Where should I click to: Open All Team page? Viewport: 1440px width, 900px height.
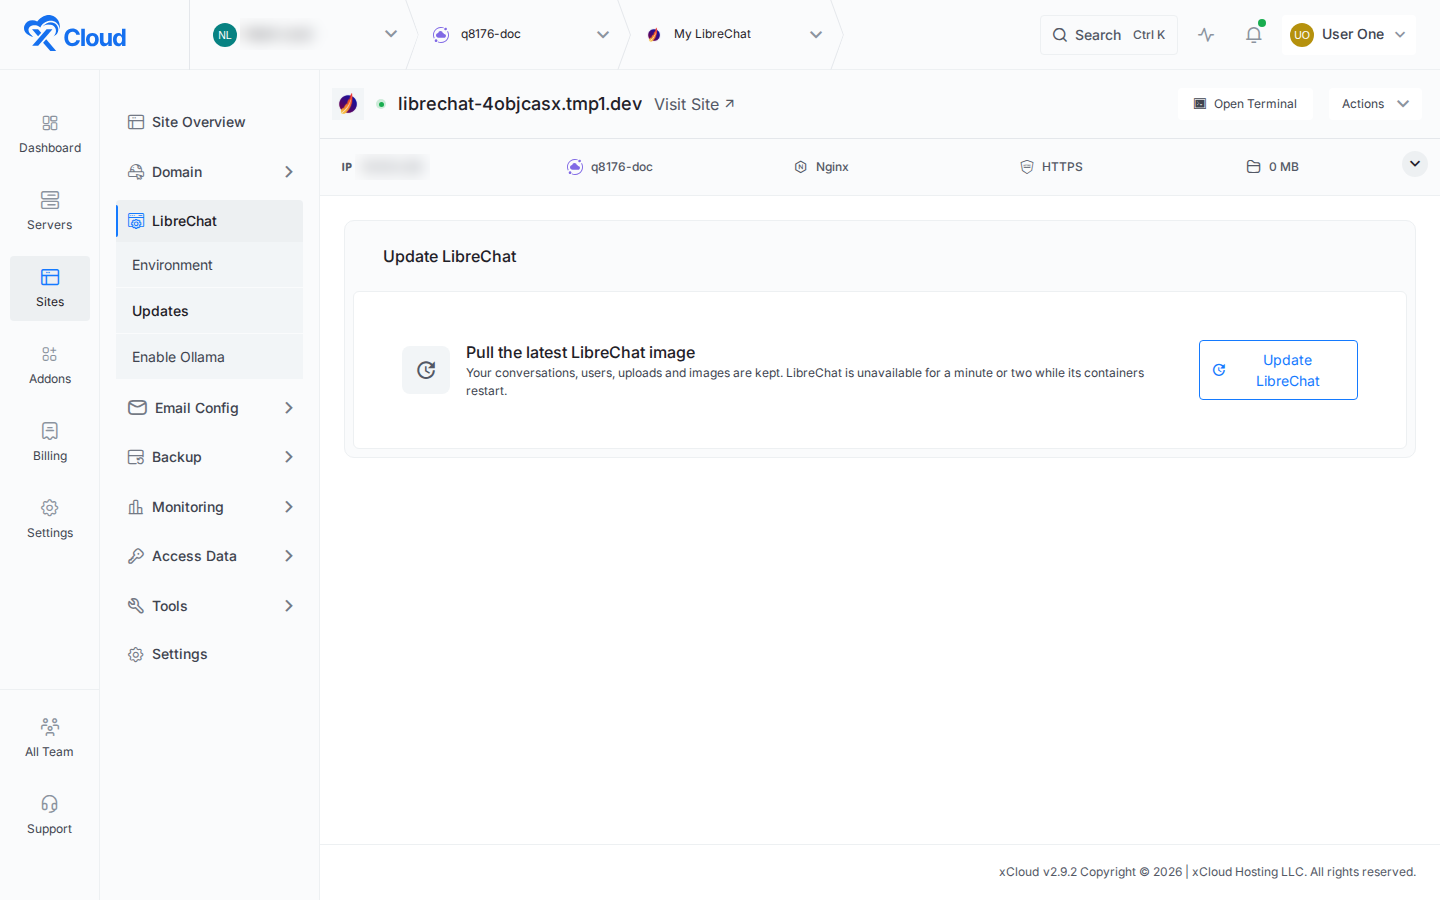pos(50,738)
